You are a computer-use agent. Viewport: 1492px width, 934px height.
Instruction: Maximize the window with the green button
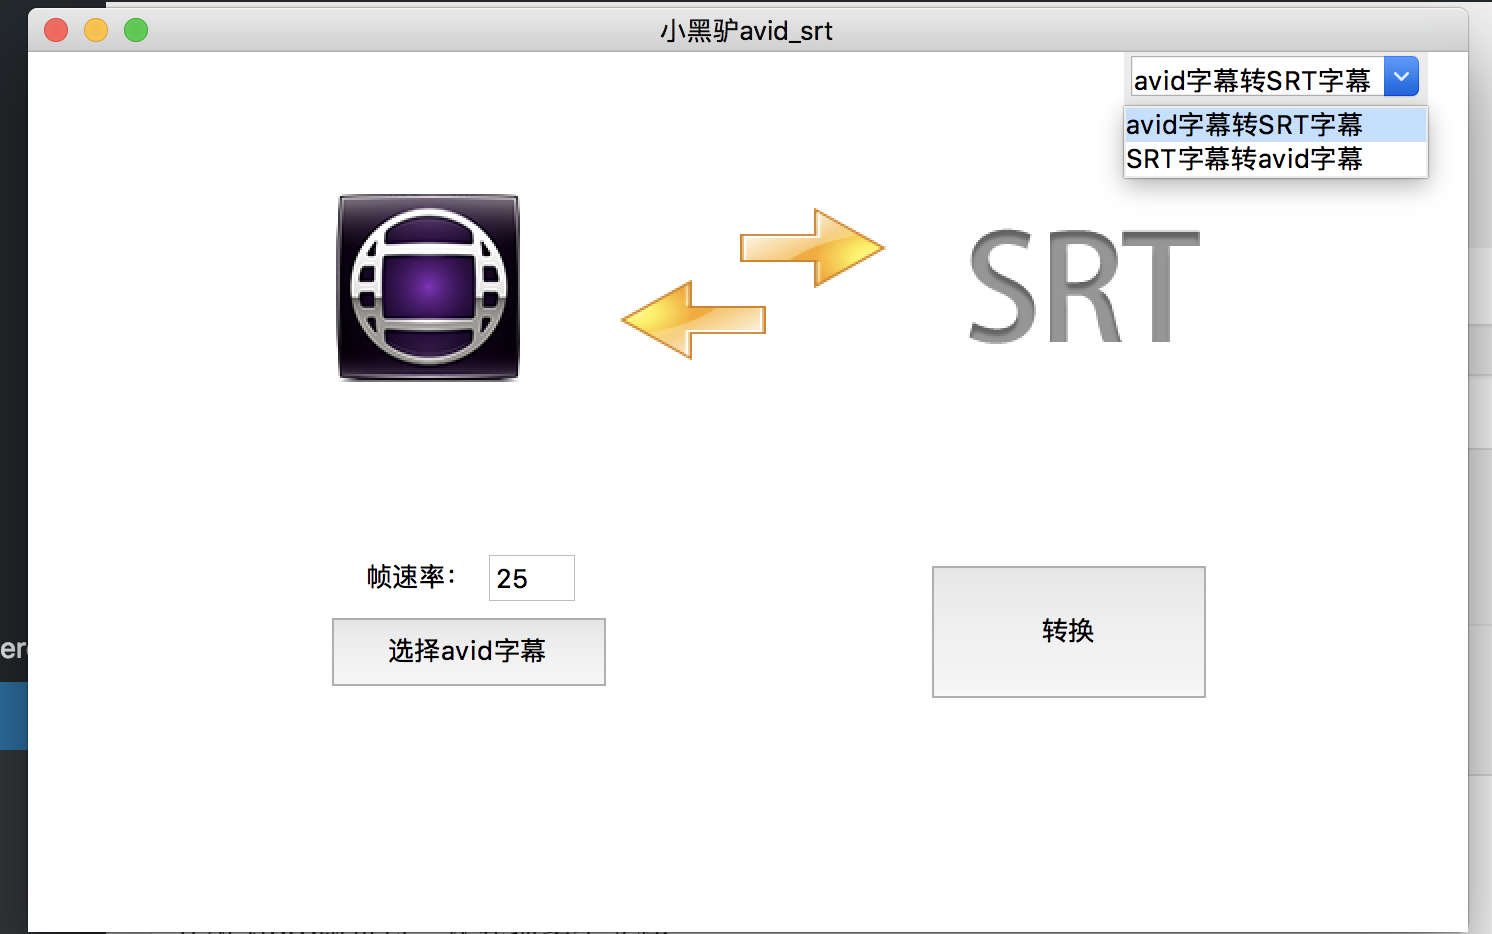click(x=136, y=31)
